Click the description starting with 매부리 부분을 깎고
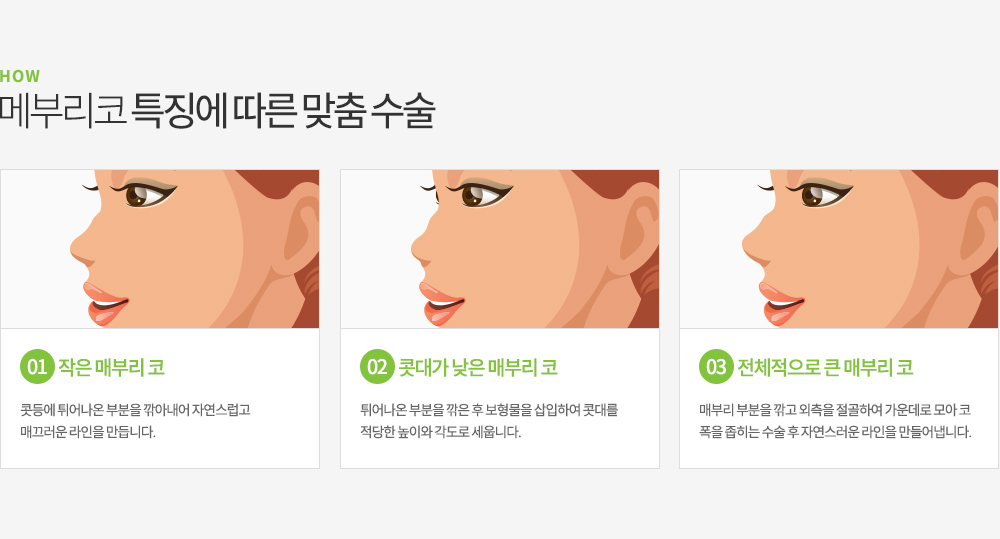The image size is (1000, 539). pyautogui.click(x=835, y=421)
